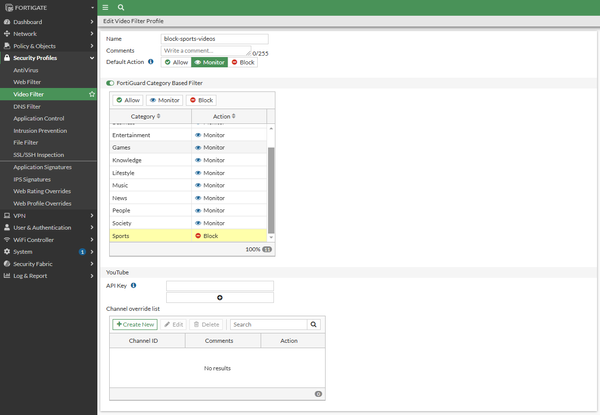600x415 pixels.
Task: Click the WiFi Controller signal icon
Action: click(x=7, y=240)
